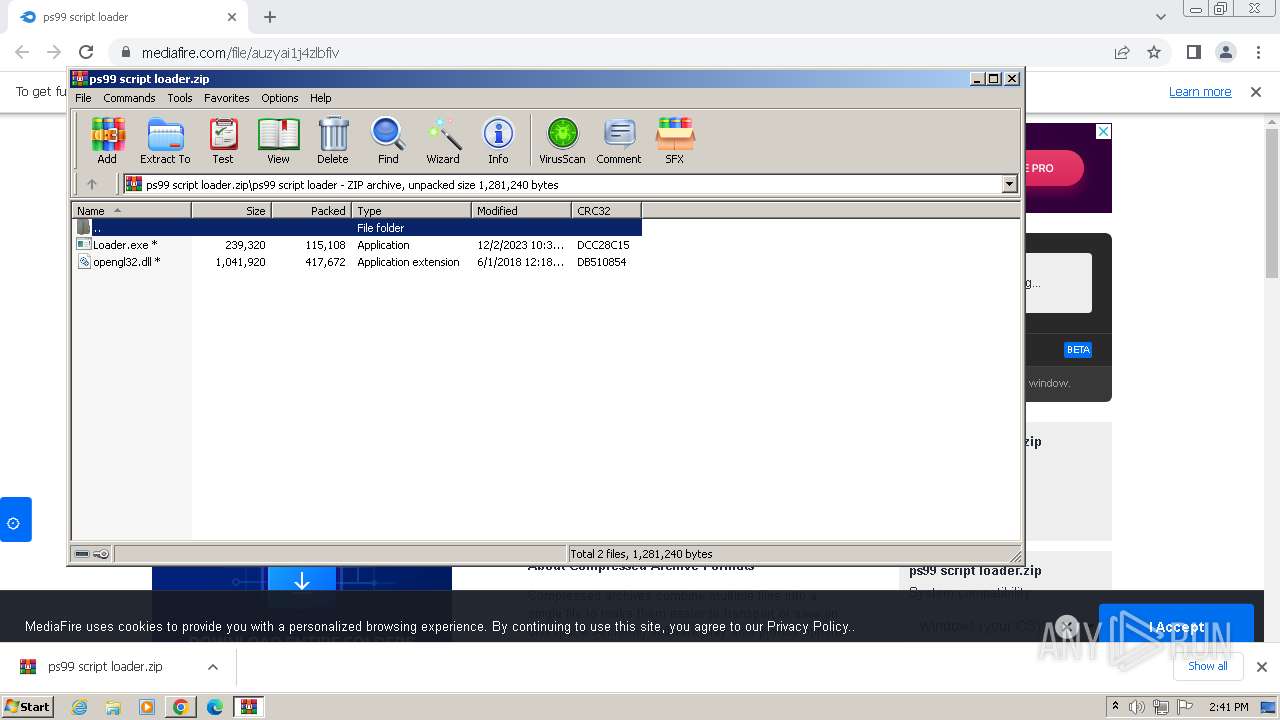The image size is (1280, 720).
Task: Open the Windows Start menu
Action: coord(28,706)
